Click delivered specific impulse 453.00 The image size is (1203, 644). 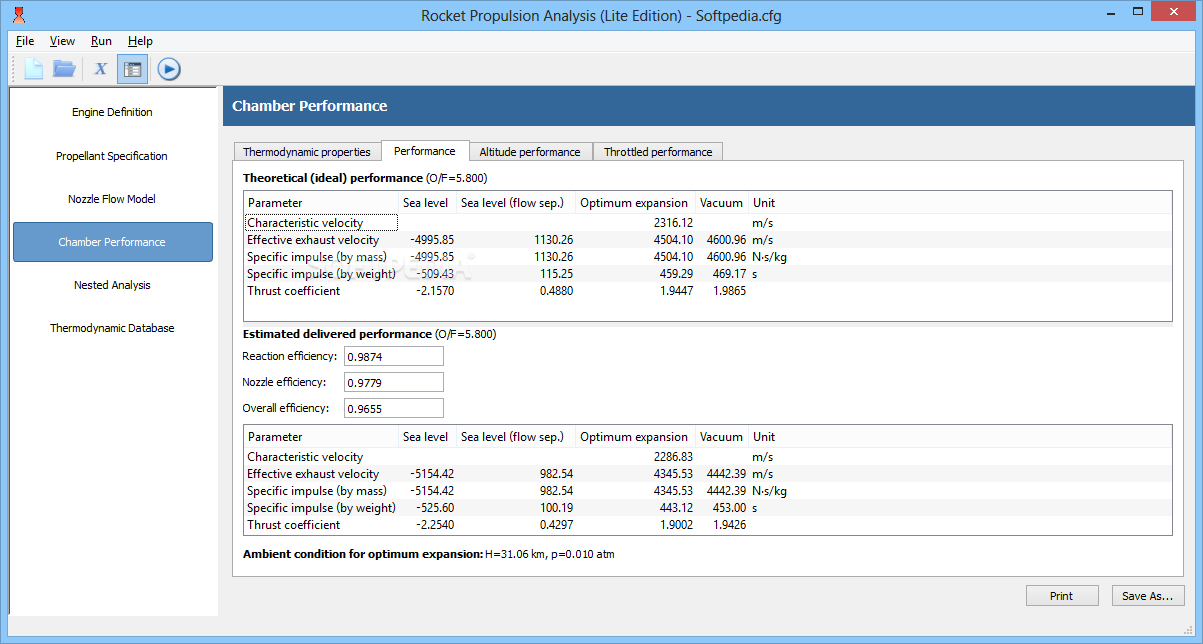tap(728, 508)
